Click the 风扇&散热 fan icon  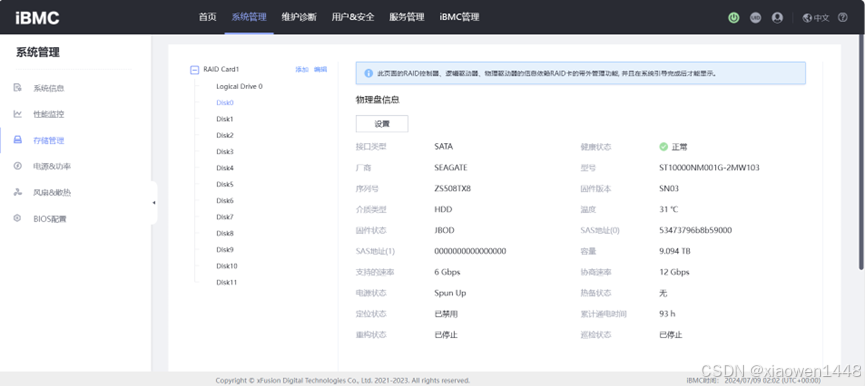tap(18, 192)
